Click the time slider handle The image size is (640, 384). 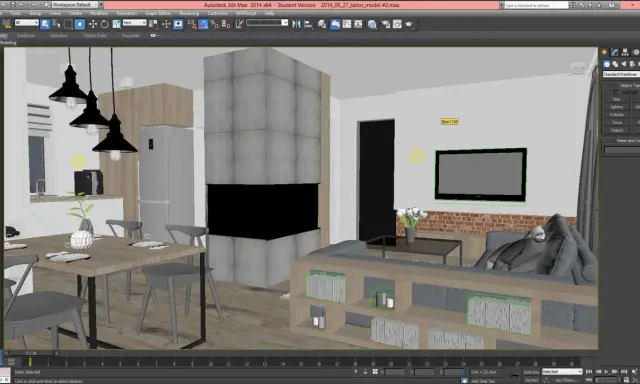[x=31, y=353]
